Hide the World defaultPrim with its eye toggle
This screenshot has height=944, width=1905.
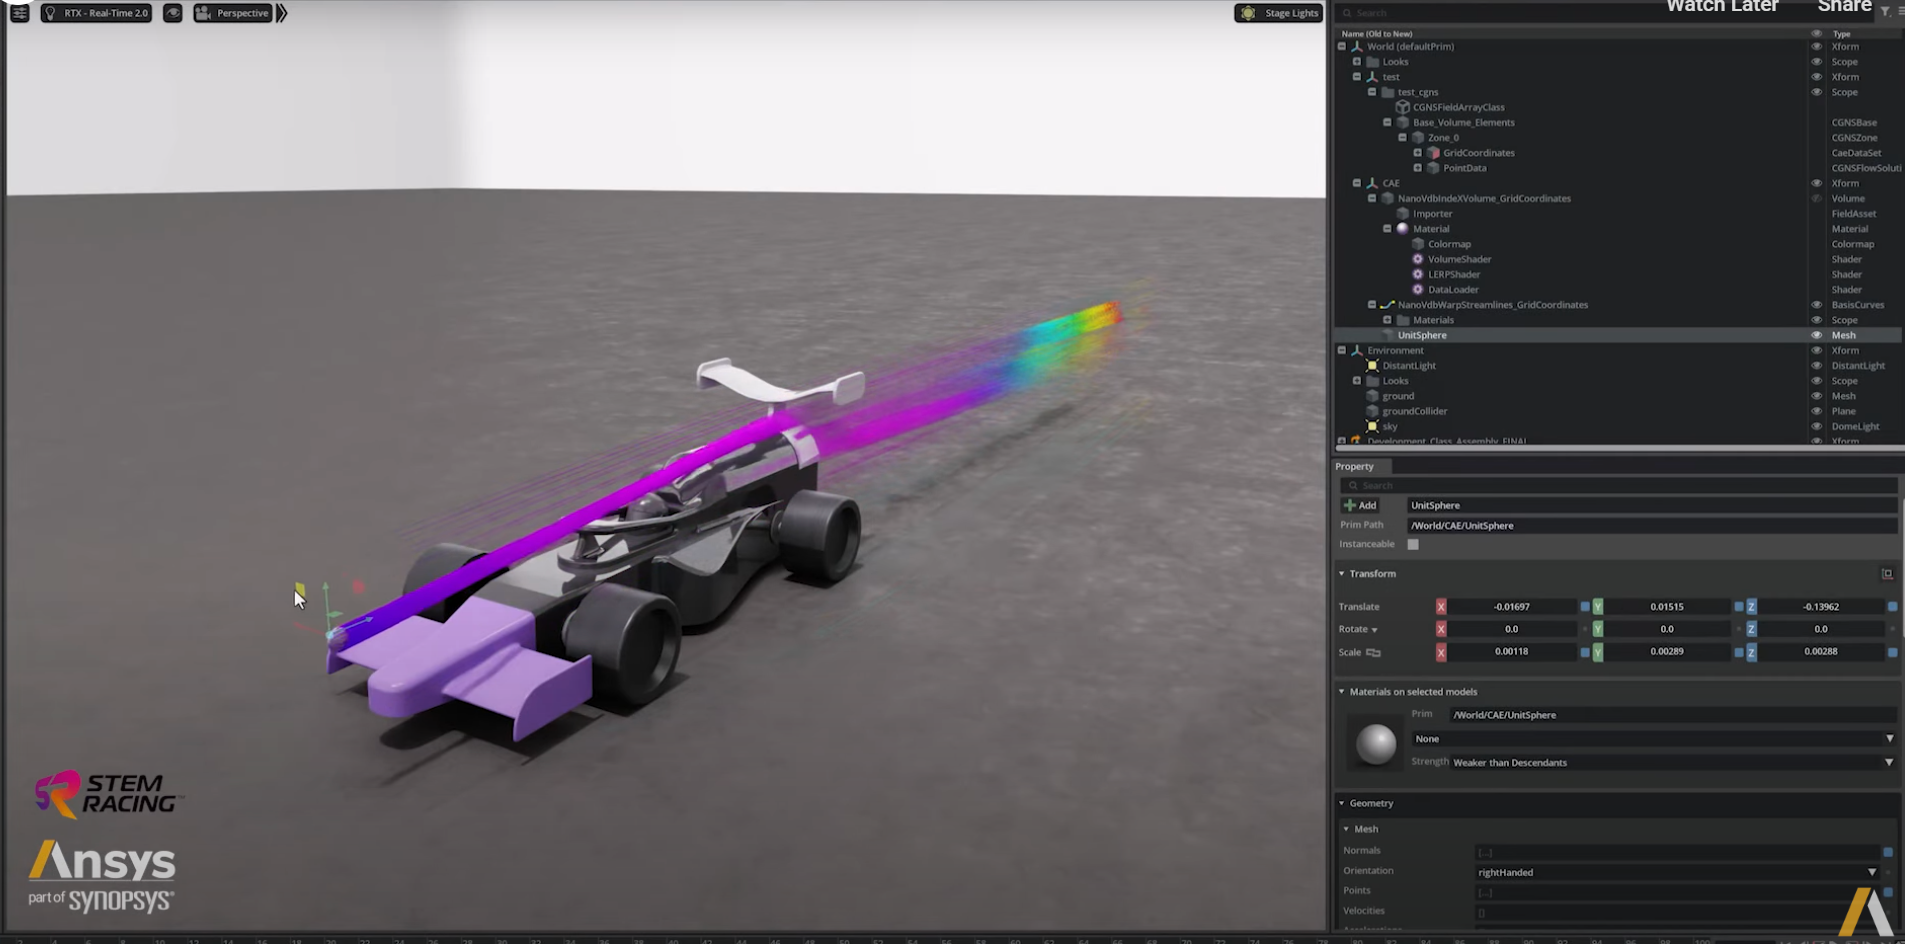pyautogui.click(x=1816, y=46)
